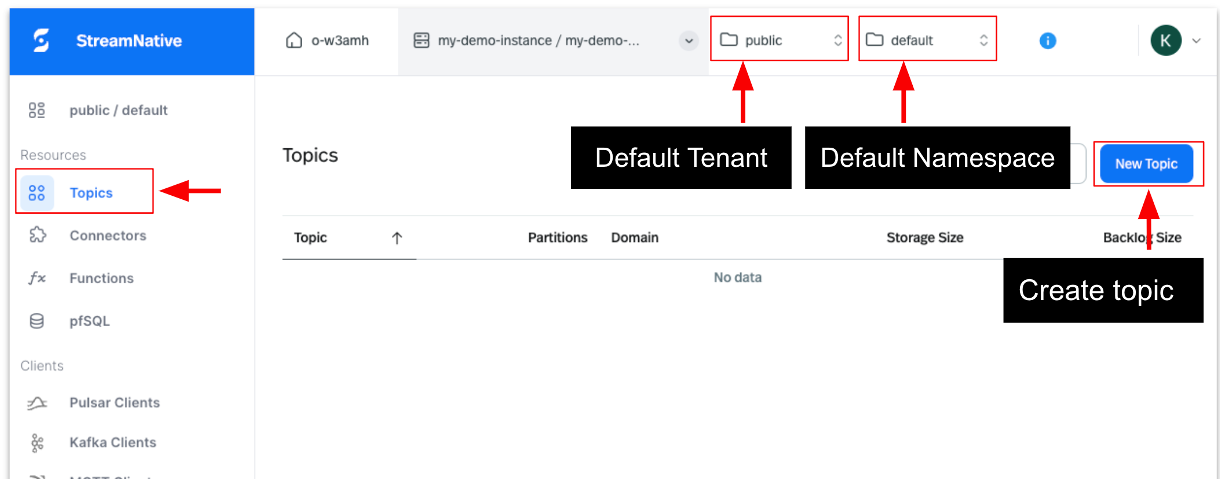Click the Clients section label

(42, 366)
